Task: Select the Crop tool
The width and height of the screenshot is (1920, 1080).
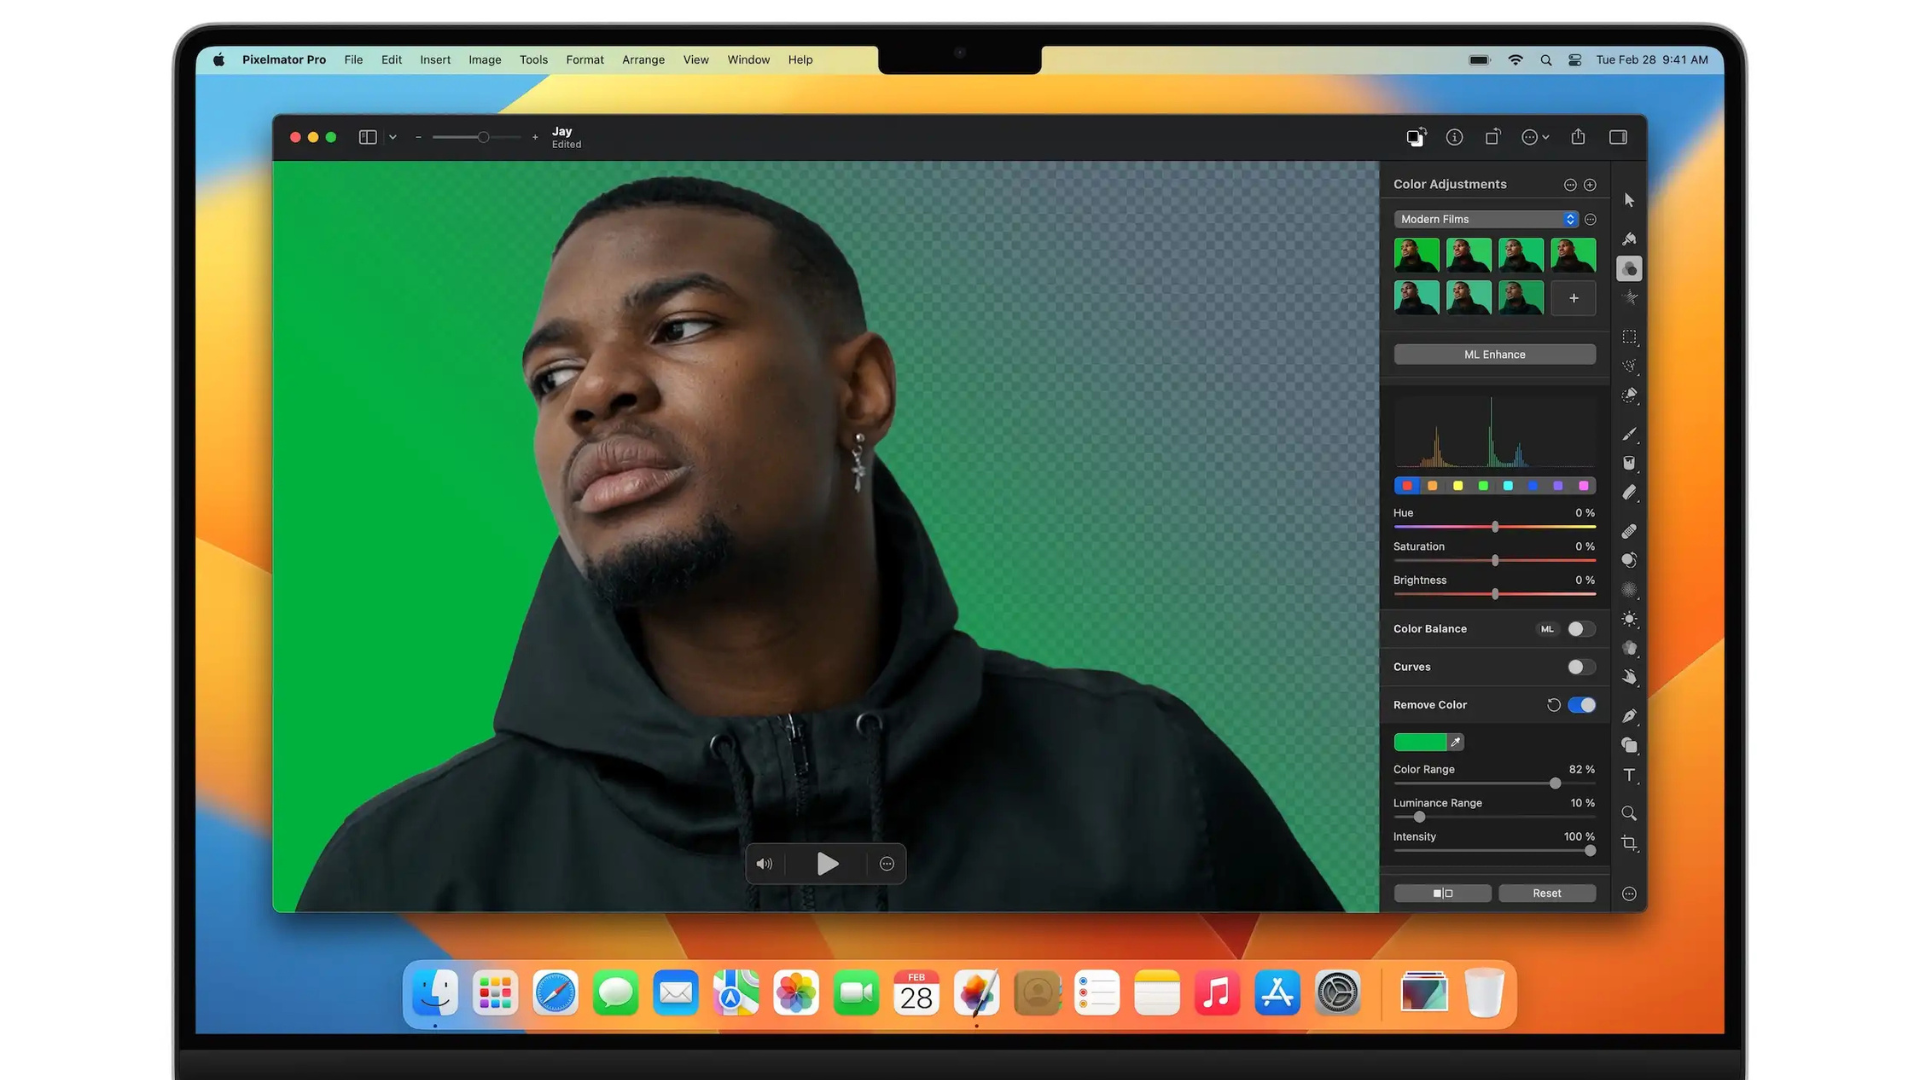Action: [1629, 843]
